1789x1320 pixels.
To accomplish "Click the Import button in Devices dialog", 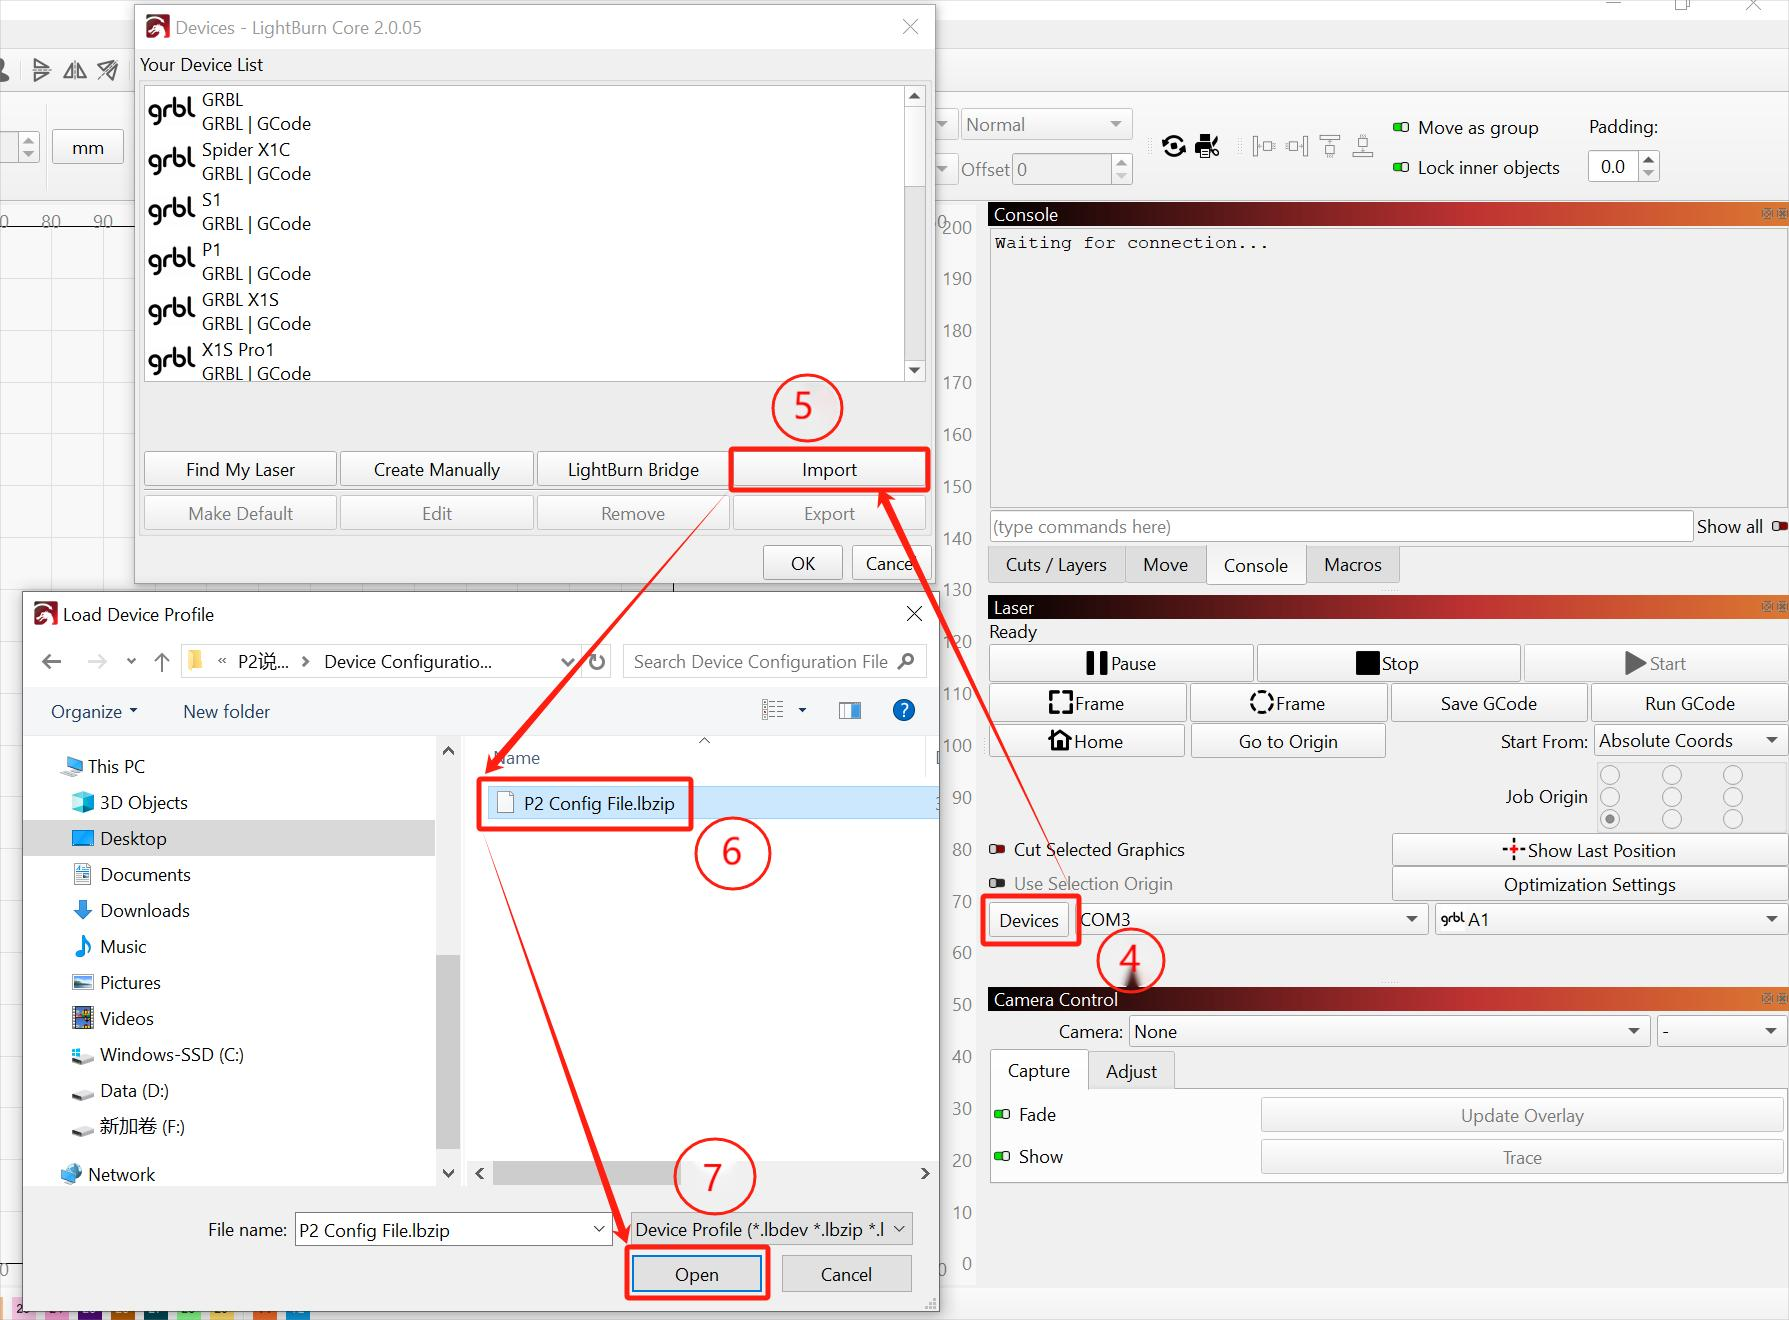I will pyautogui.click(x=829, y=469).
